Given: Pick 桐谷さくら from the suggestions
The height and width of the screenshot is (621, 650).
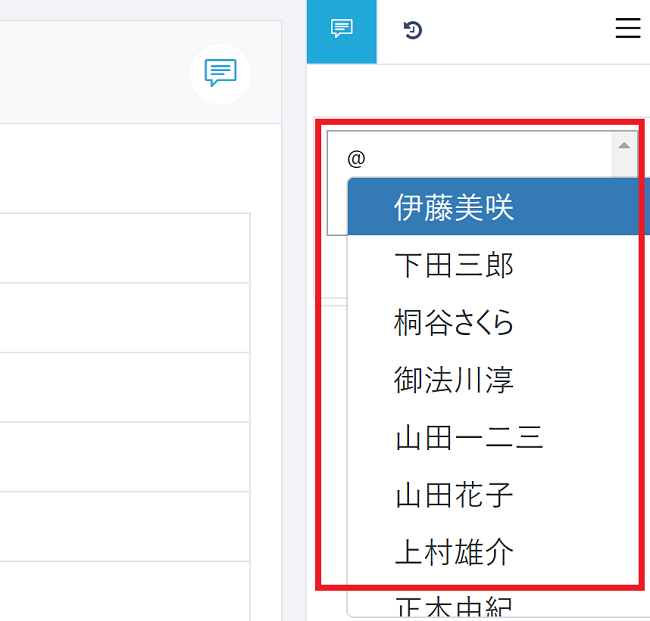Looking at the screenshot, I should 454,323.
